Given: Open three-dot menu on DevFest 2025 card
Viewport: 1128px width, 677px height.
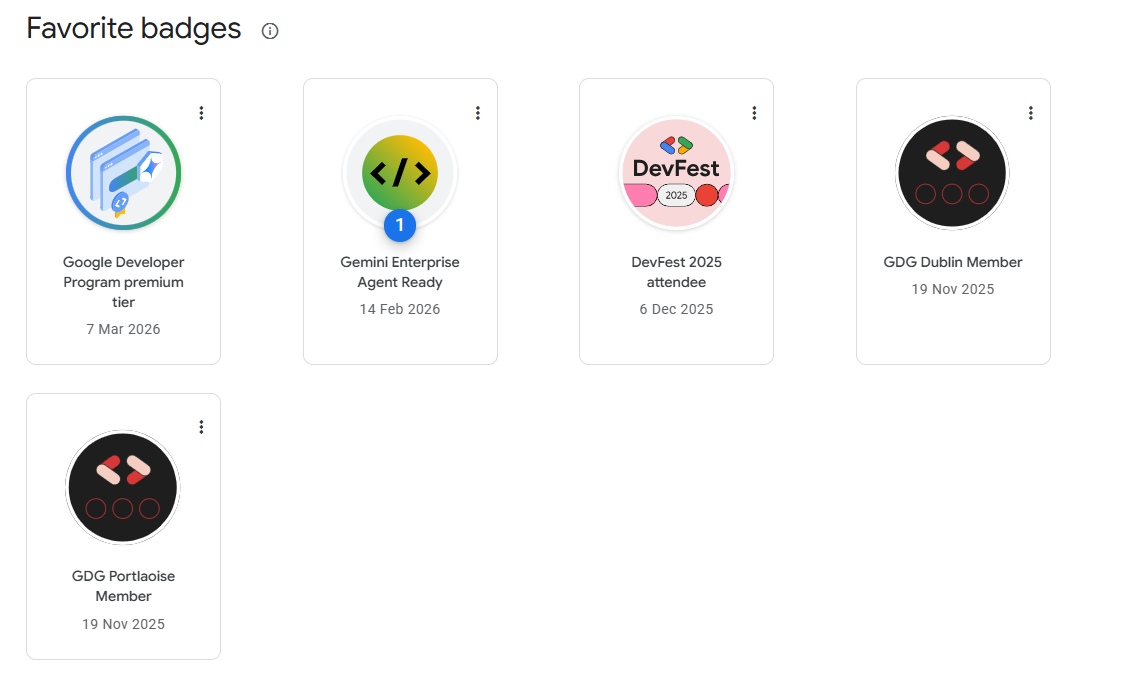Looking at the screenshot, I should pos(754,113).
